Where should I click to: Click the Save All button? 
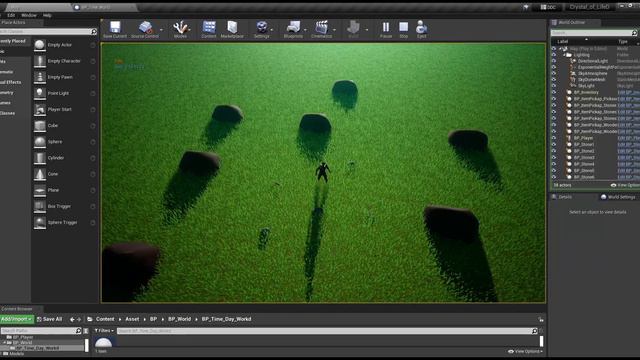pos(49,319)
